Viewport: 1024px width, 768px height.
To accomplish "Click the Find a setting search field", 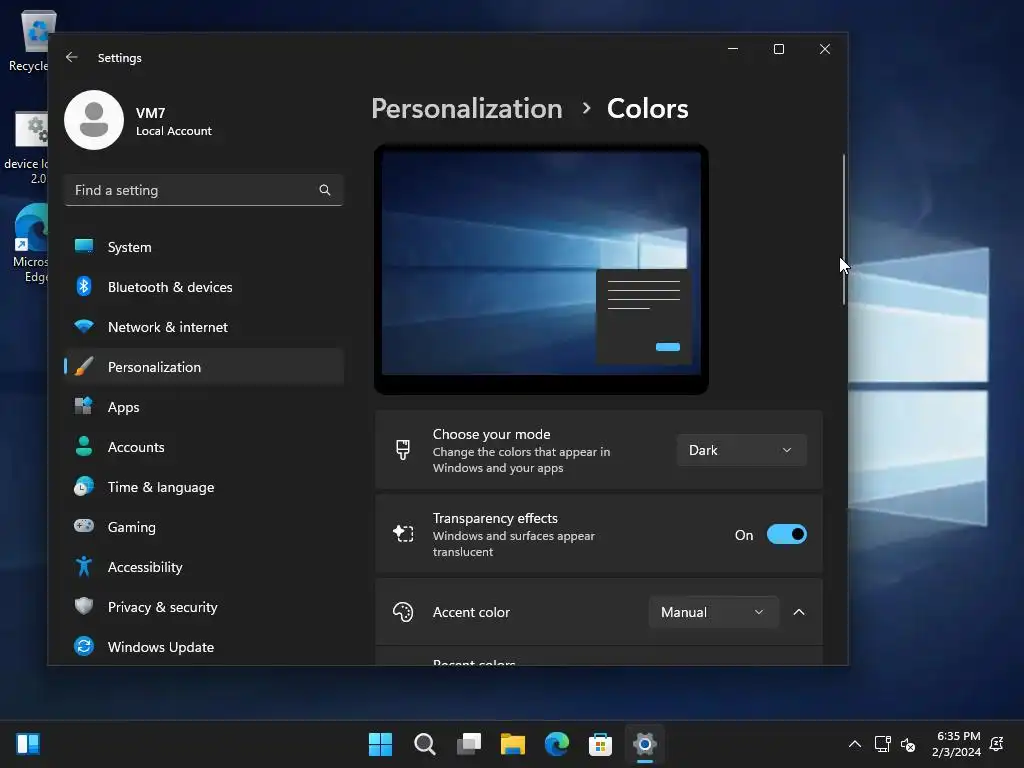I will pos(204,190).
